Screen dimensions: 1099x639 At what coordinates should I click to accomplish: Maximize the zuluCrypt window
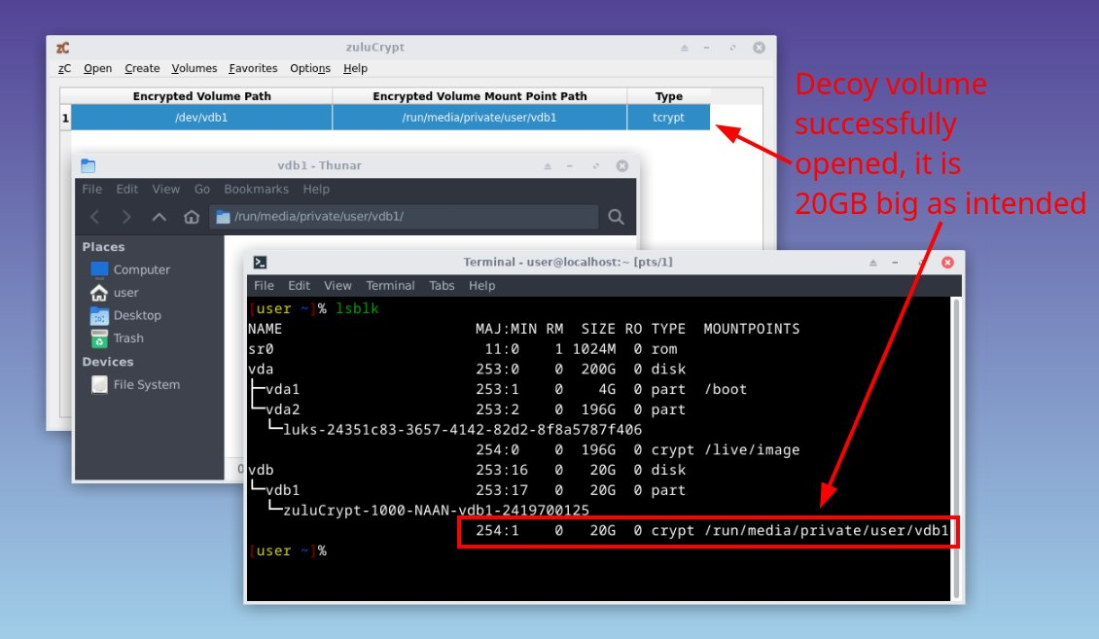click(x=732, y=48)
